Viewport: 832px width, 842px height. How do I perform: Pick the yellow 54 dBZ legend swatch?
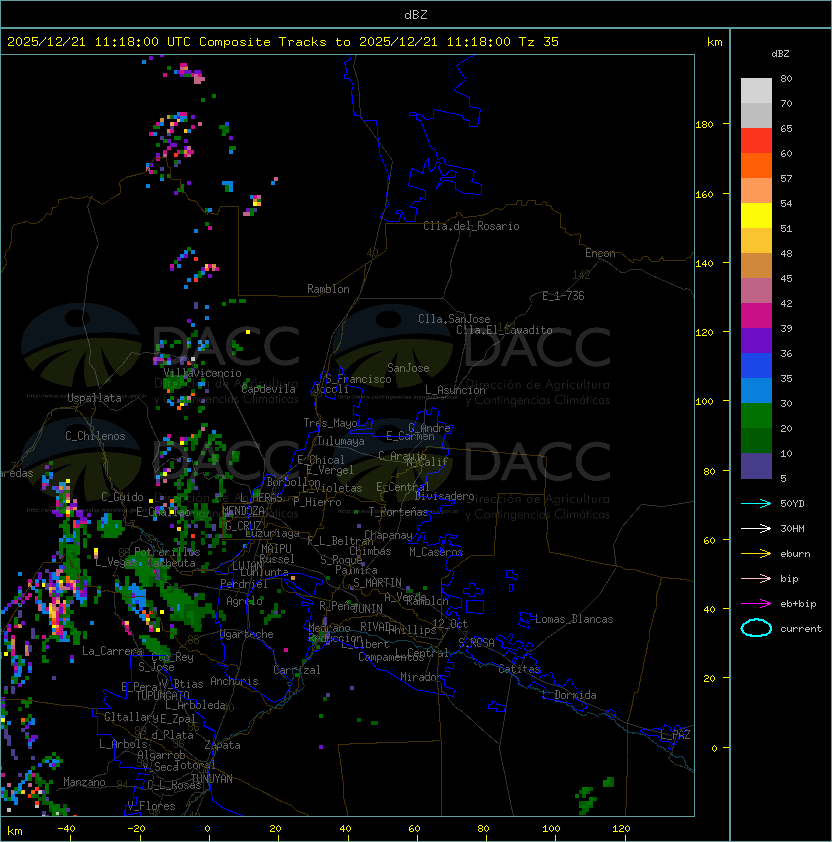pos(756,215)
